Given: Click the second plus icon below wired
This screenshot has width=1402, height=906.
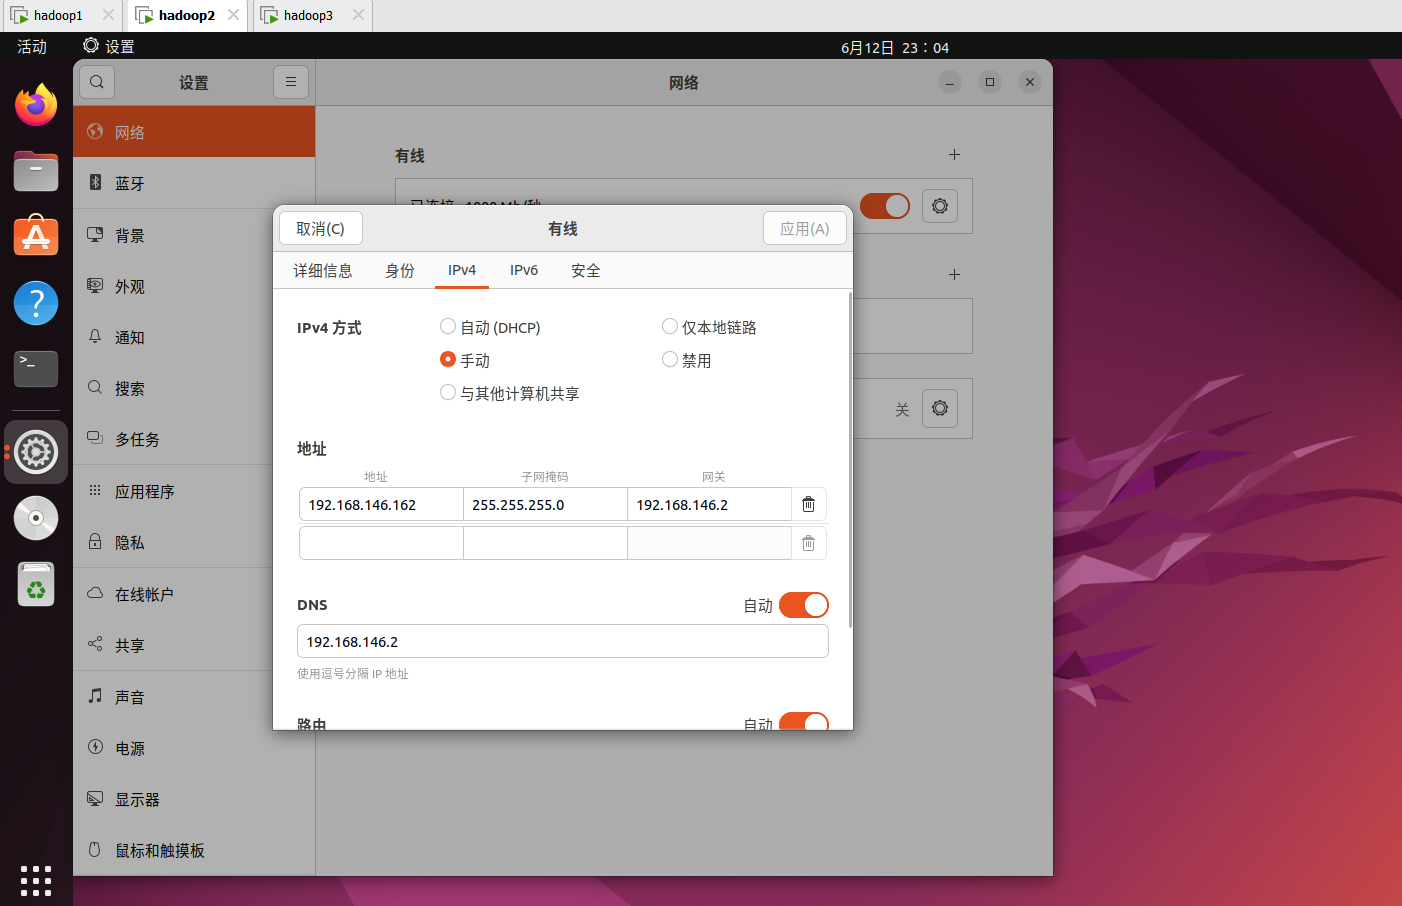Looking at the screenshot, I should tap(954, 274).
